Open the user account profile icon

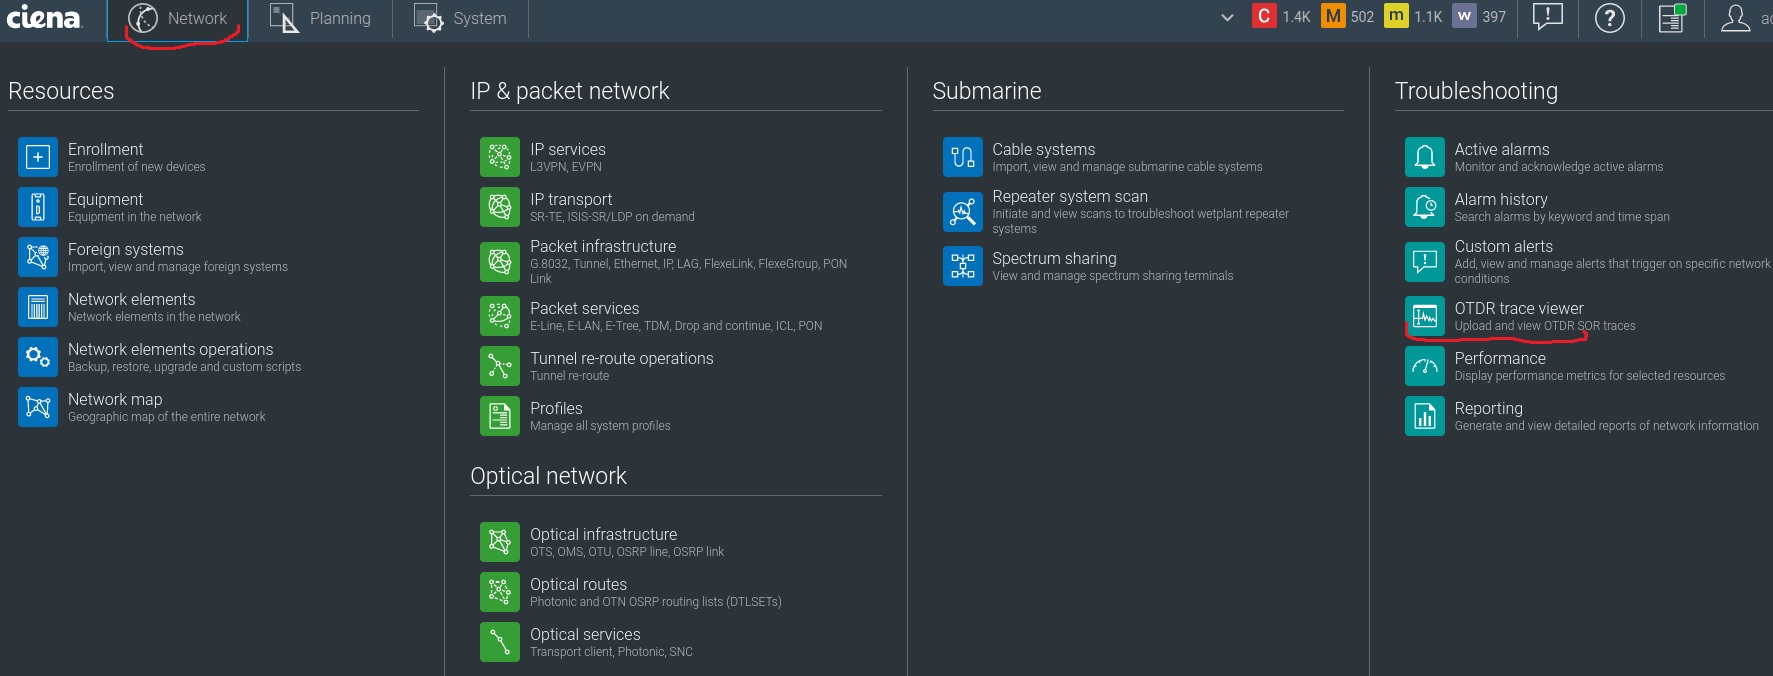[x=1735, y=18]
